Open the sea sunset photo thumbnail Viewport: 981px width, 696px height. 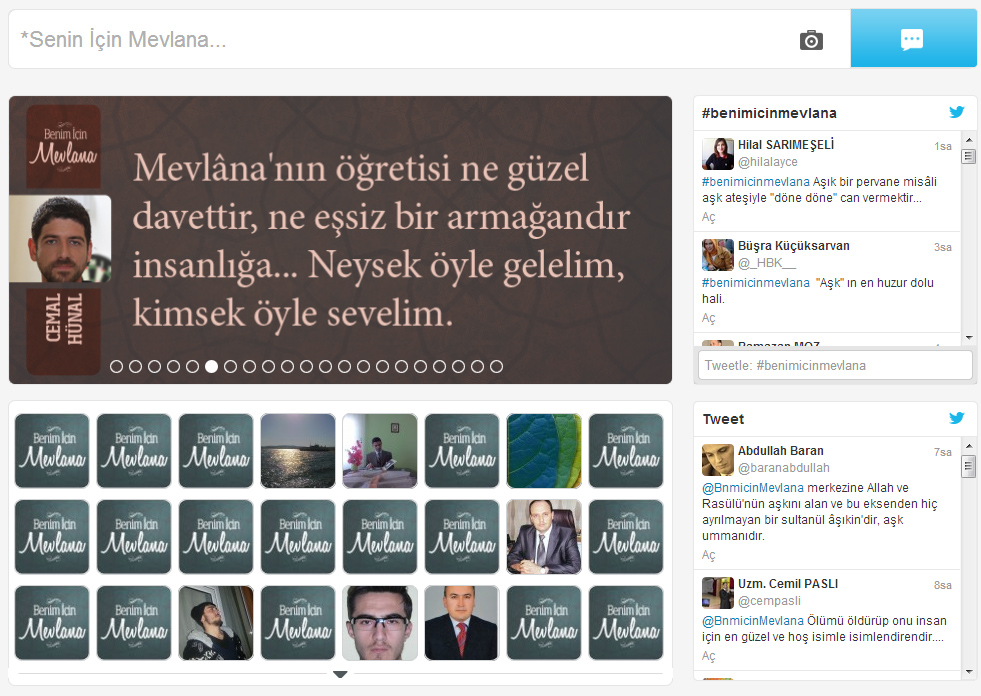[298, 451]
